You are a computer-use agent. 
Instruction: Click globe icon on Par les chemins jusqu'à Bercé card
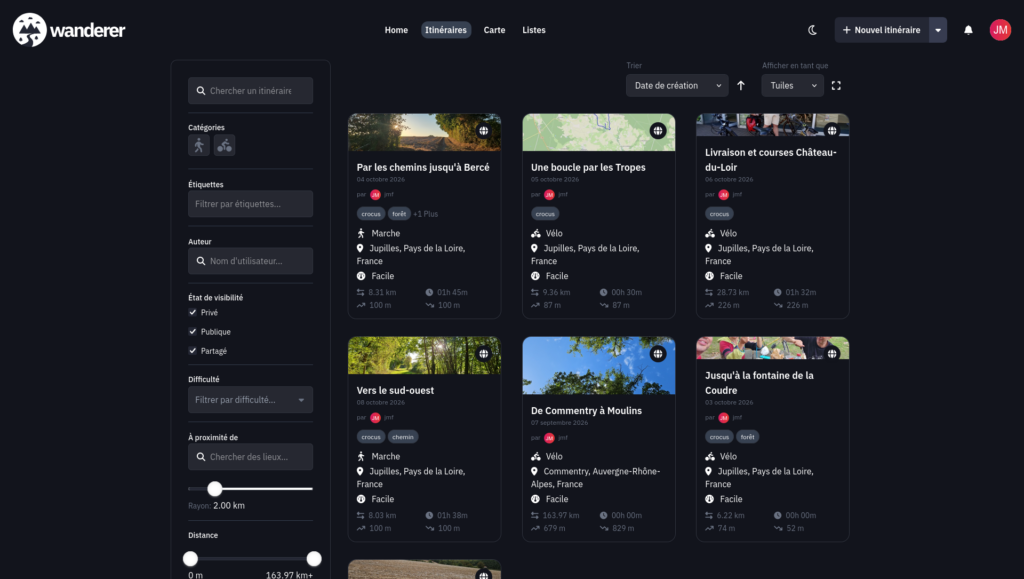tap(483, 131)
